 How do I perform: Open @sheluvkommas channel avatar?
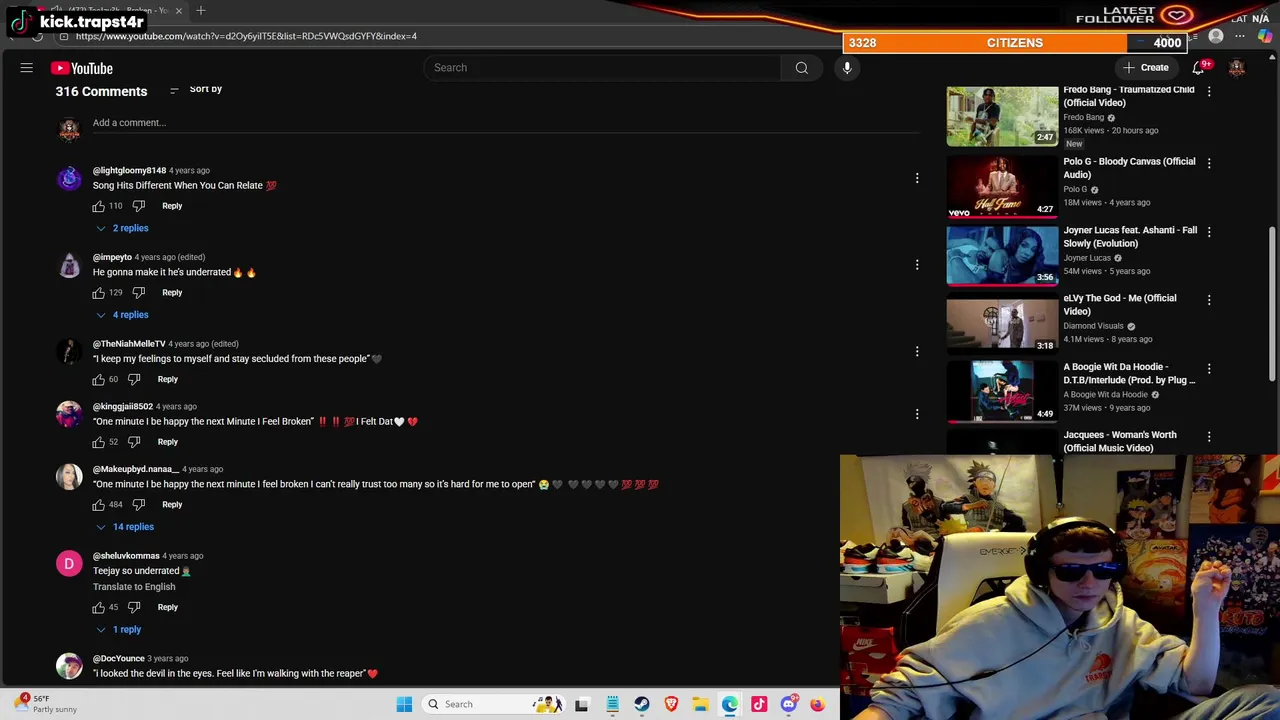tap(69, 564)
